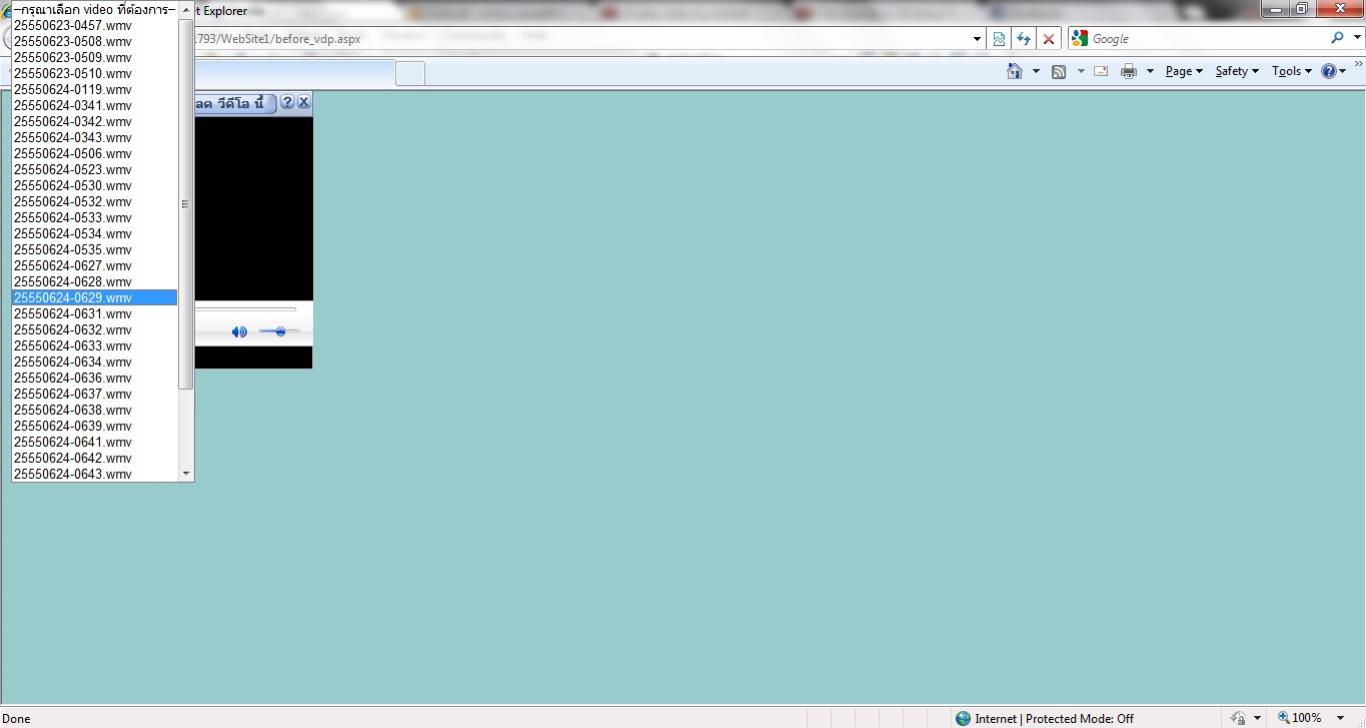Show more toolbar commands chevron

pyautogui.click(x=1358, y=65)
